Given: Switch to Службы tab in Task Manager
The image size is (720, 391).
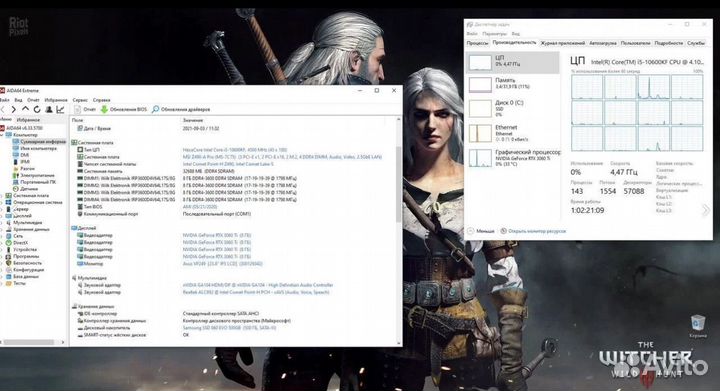Looking at the screenshot, I should (x=696, y=43).
